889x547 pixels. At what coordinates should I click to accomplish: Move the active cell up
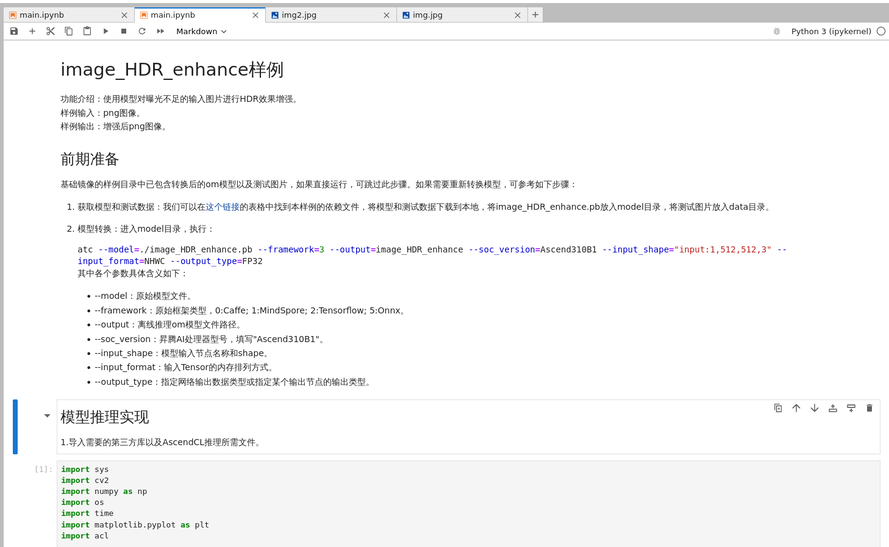[796, 408]
